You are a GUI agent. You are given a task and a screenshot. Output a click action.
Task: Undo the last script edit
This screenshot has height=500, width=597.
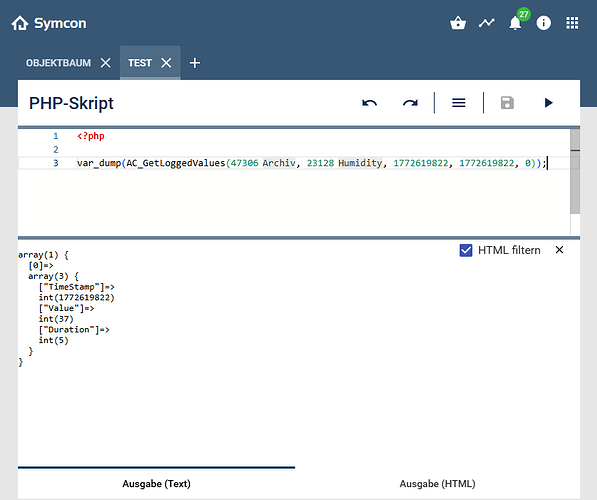(369, 103)
